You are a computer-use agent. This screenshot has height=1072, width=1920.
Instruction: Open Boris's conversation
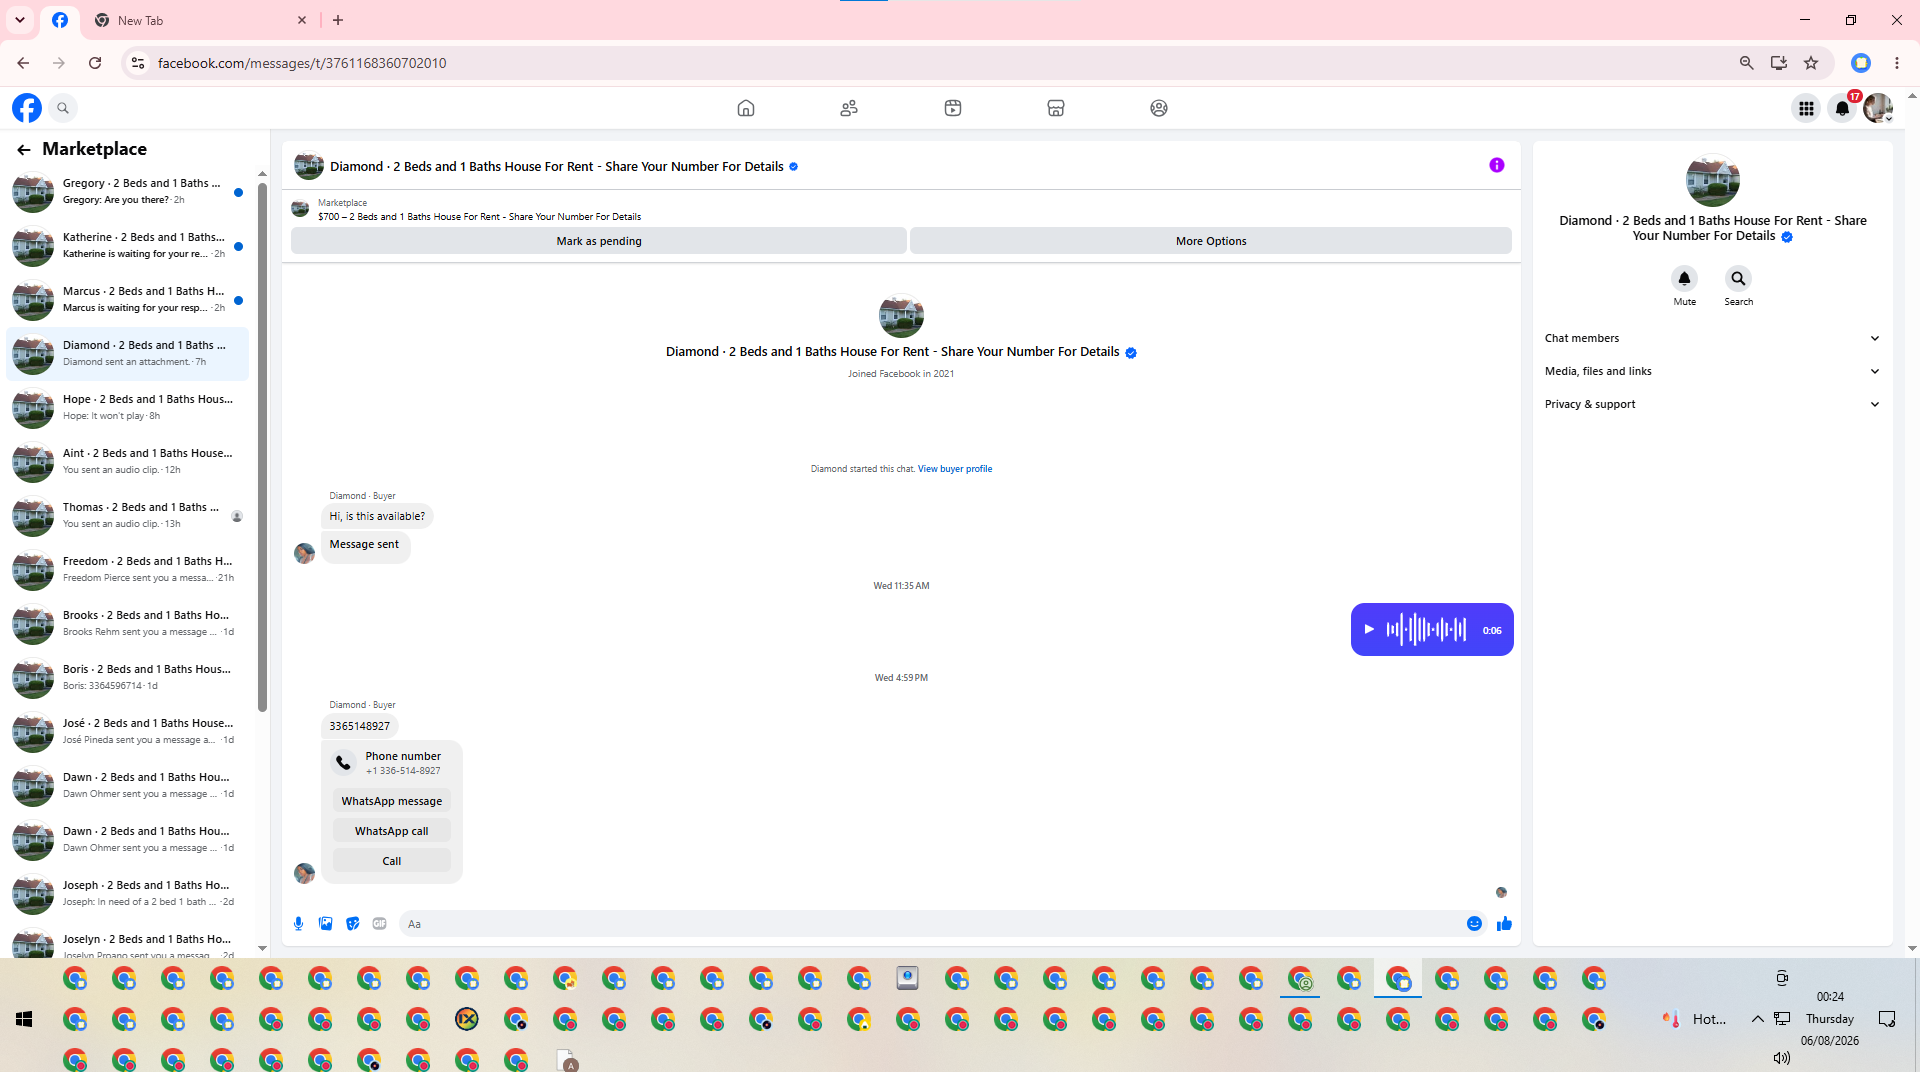pos(128,678)
